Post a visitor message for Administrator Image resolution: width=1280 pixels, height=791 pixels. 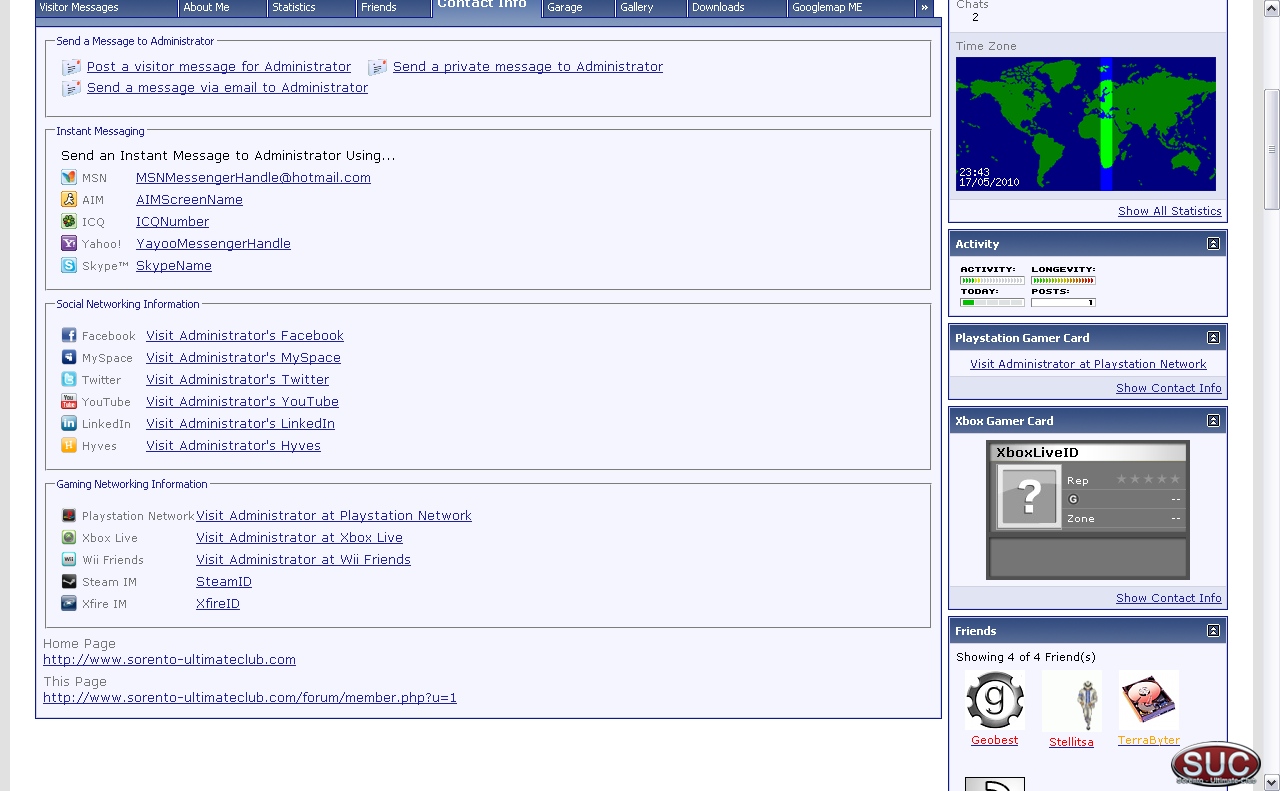point(219,67)
